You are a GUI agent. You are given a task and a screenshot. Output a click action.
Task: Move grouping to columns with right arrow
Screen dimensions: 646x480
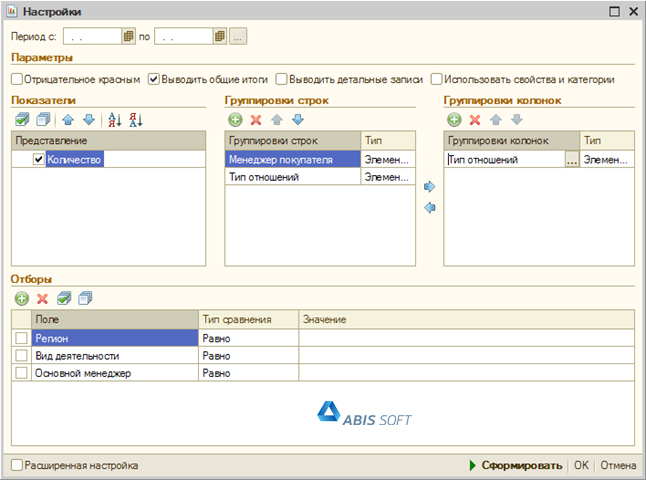click(x=429, y=187)
